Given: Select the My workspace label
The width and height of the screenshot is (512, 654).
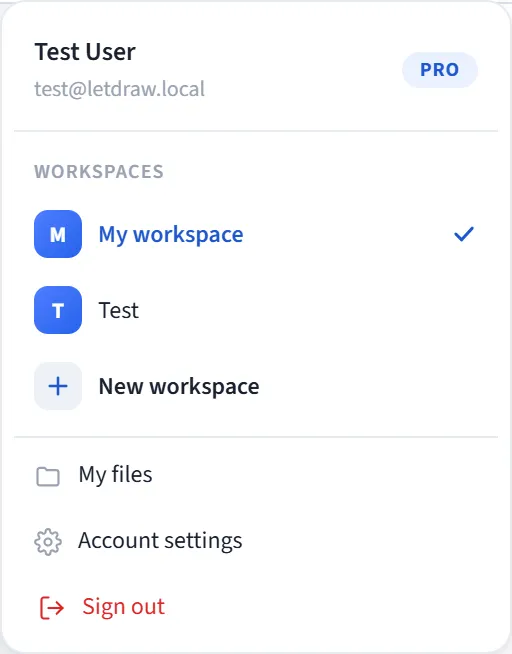Looking at the screenshot, I should coord(171,235).
